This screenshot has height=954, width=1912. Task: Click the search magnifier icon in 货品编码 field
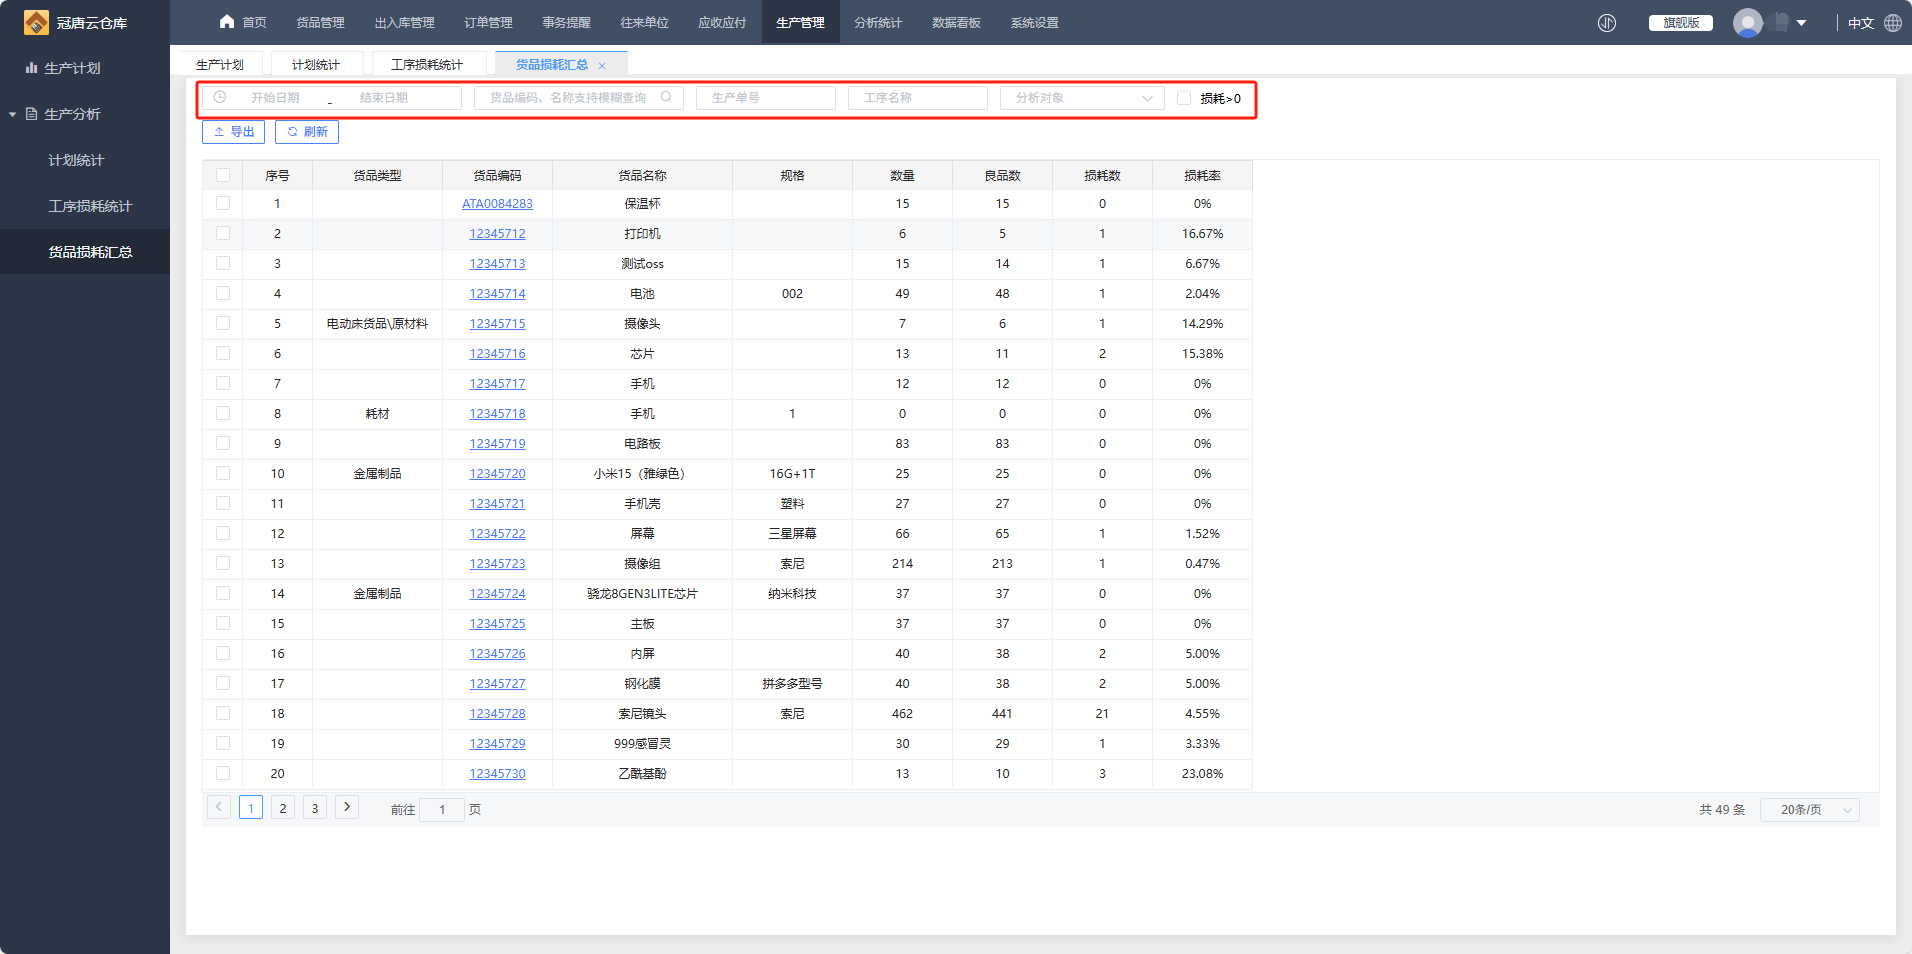click(666, 97)
